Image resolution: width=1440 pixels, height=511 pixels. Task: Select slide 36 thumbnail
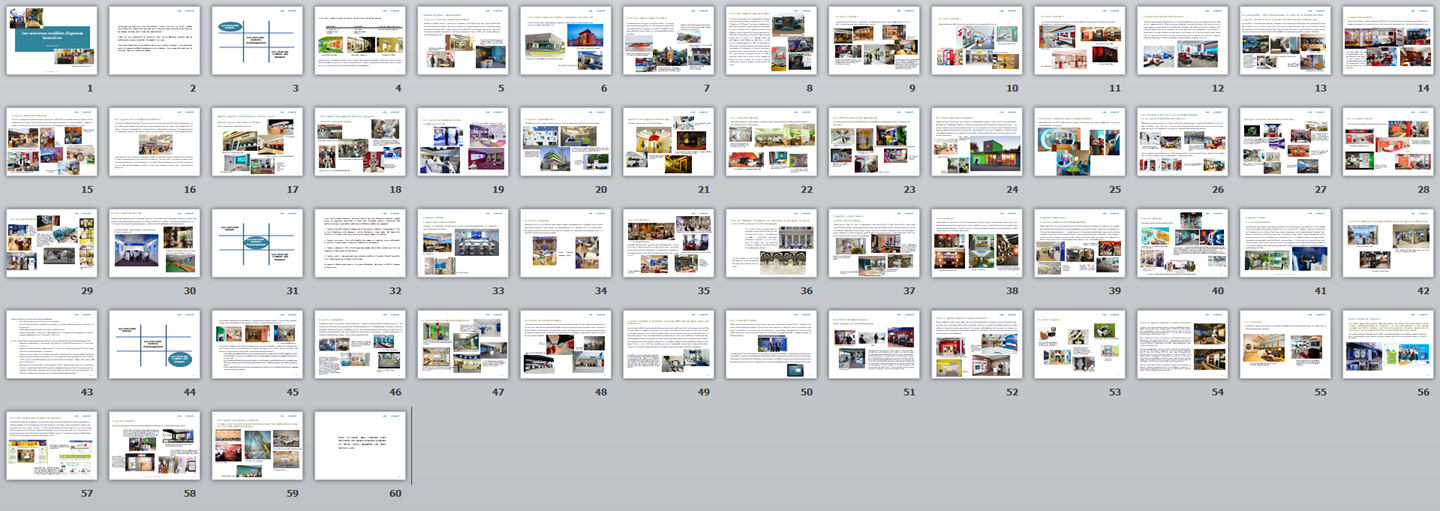click(772, 243)
